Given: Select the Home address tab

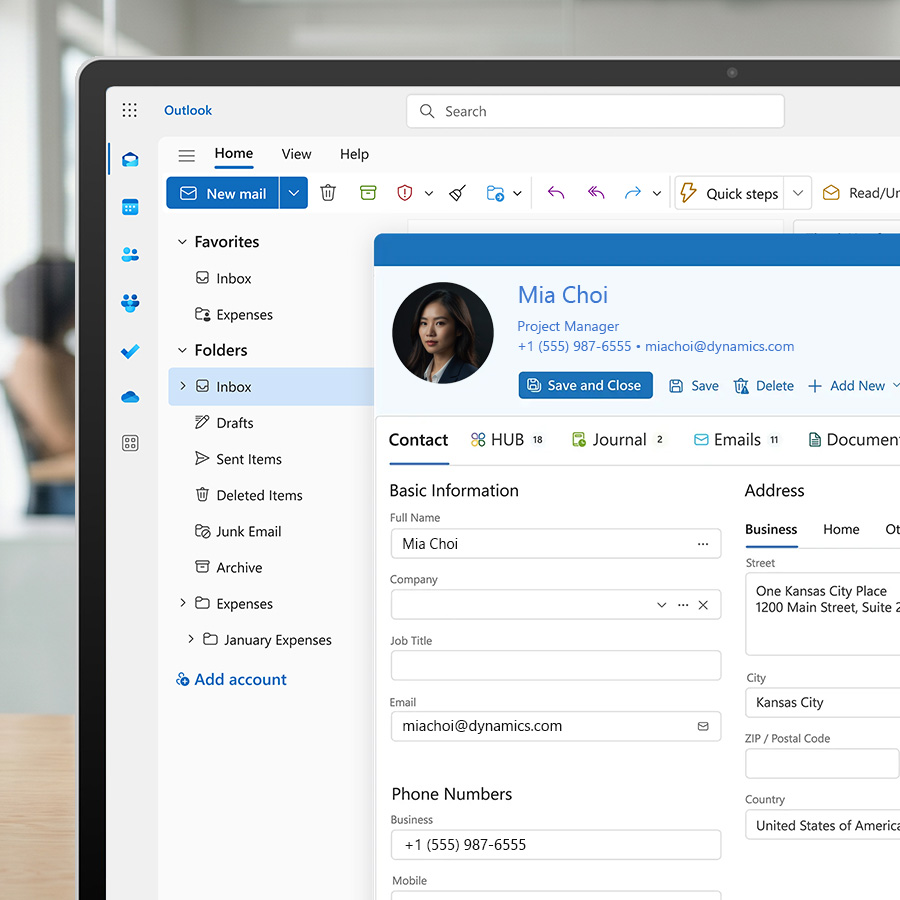Looking at the screenshot, I should [x=841, y=529].
